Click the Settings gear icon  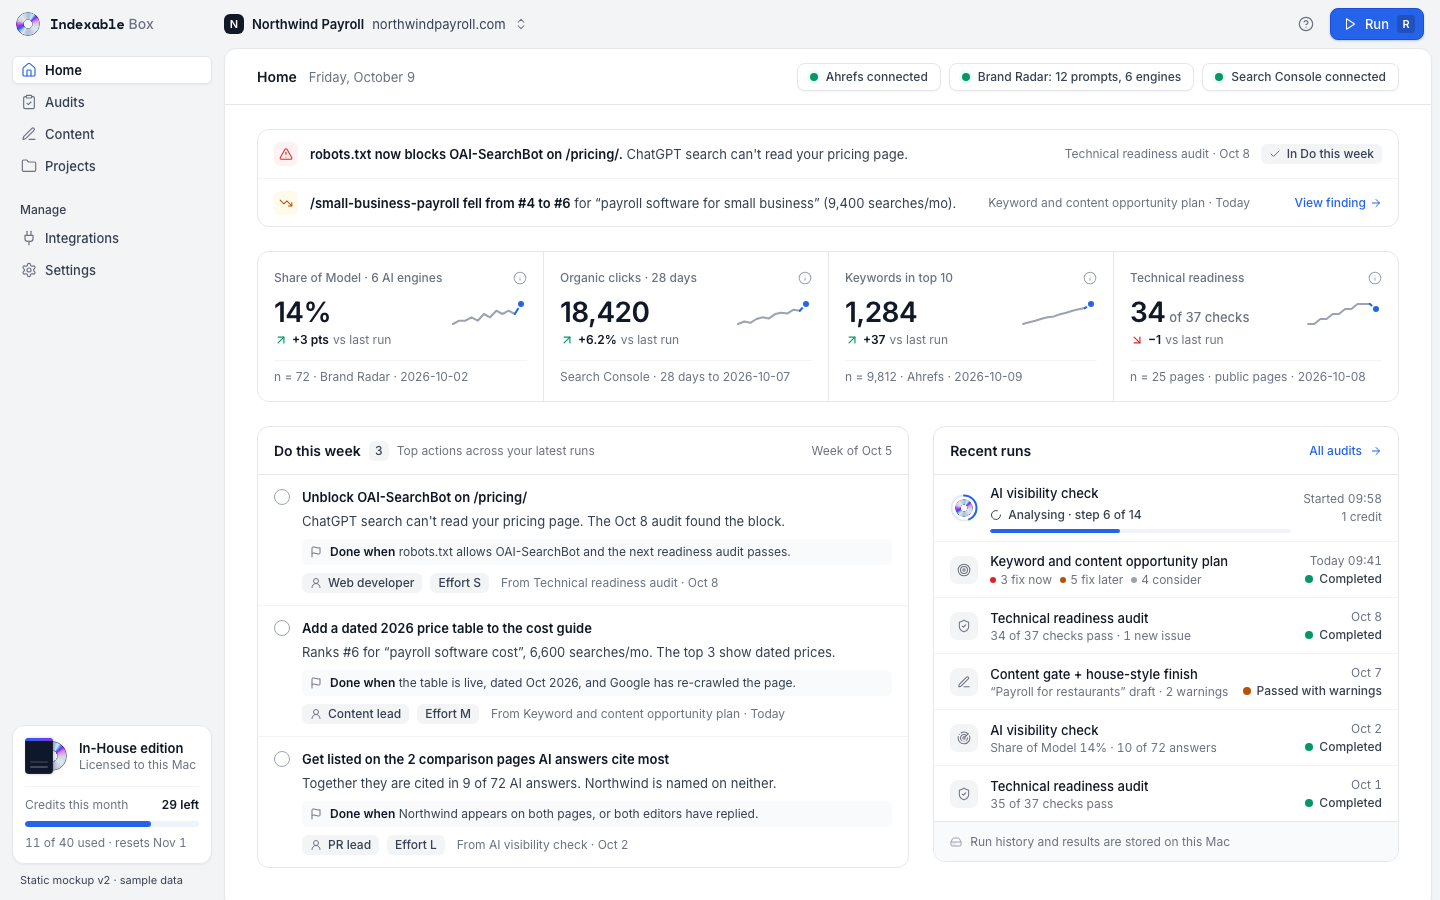(29, 270)
